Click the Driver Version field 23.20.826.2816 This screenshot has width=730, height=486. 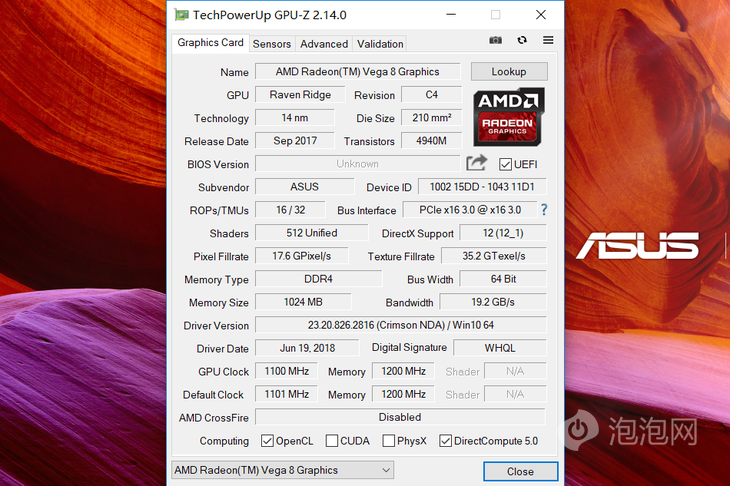pyautogui.click(x=401, y=325)
